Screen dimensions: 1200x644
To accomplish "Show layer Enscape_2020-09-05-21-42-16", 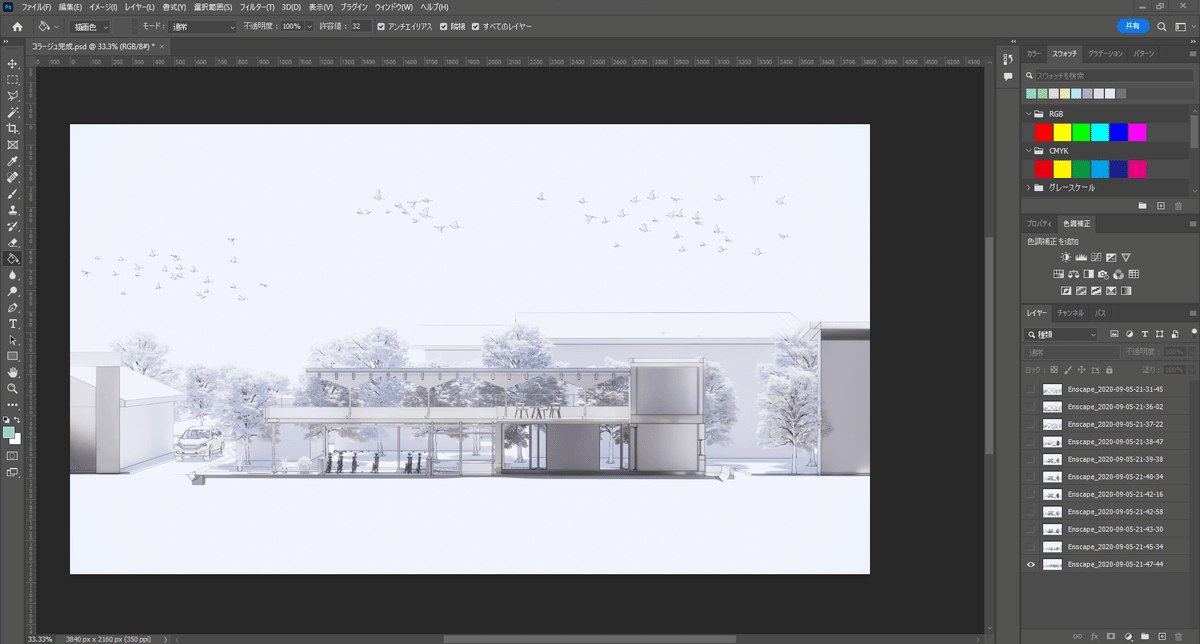I will 1031,494.
